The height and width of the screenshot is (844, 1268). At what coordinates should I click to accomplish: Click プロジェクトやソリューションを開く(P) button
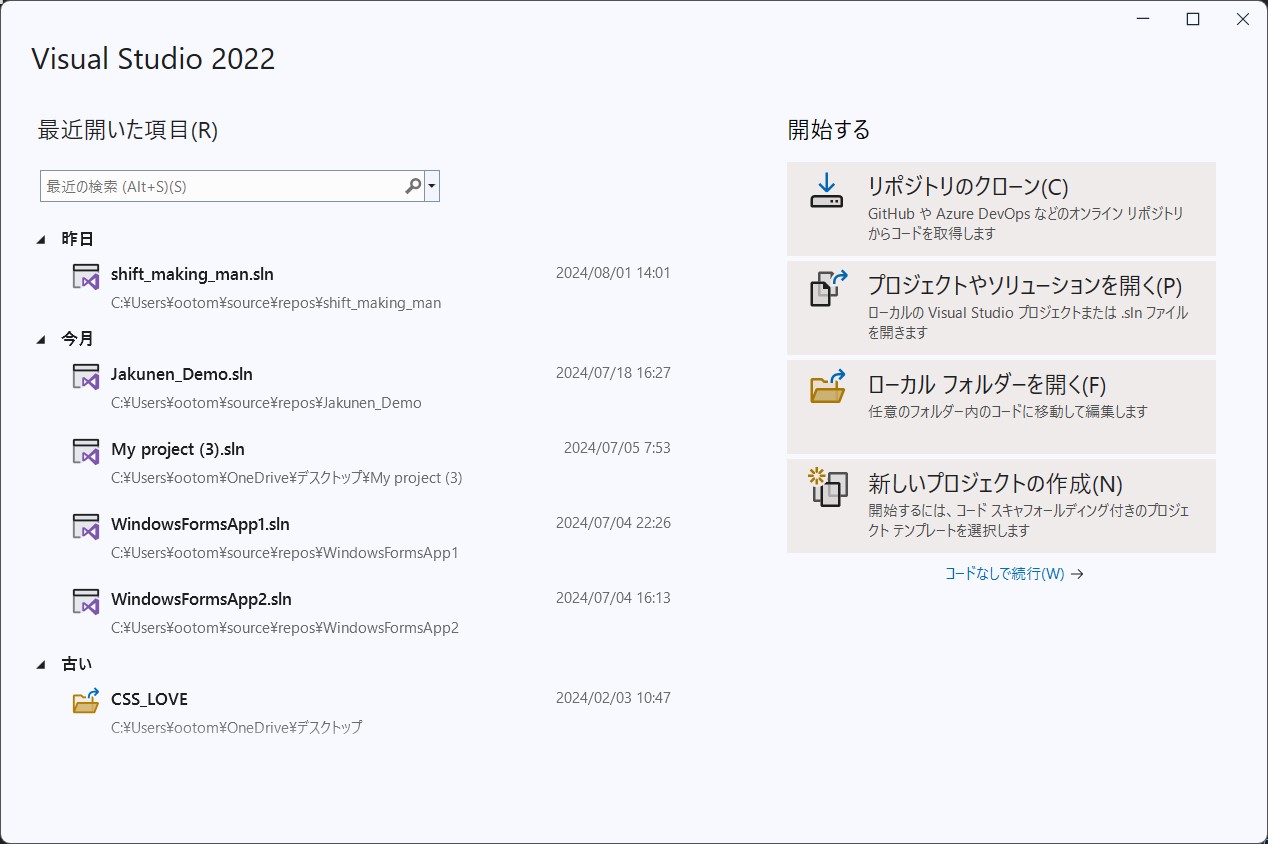point(1001,308)
